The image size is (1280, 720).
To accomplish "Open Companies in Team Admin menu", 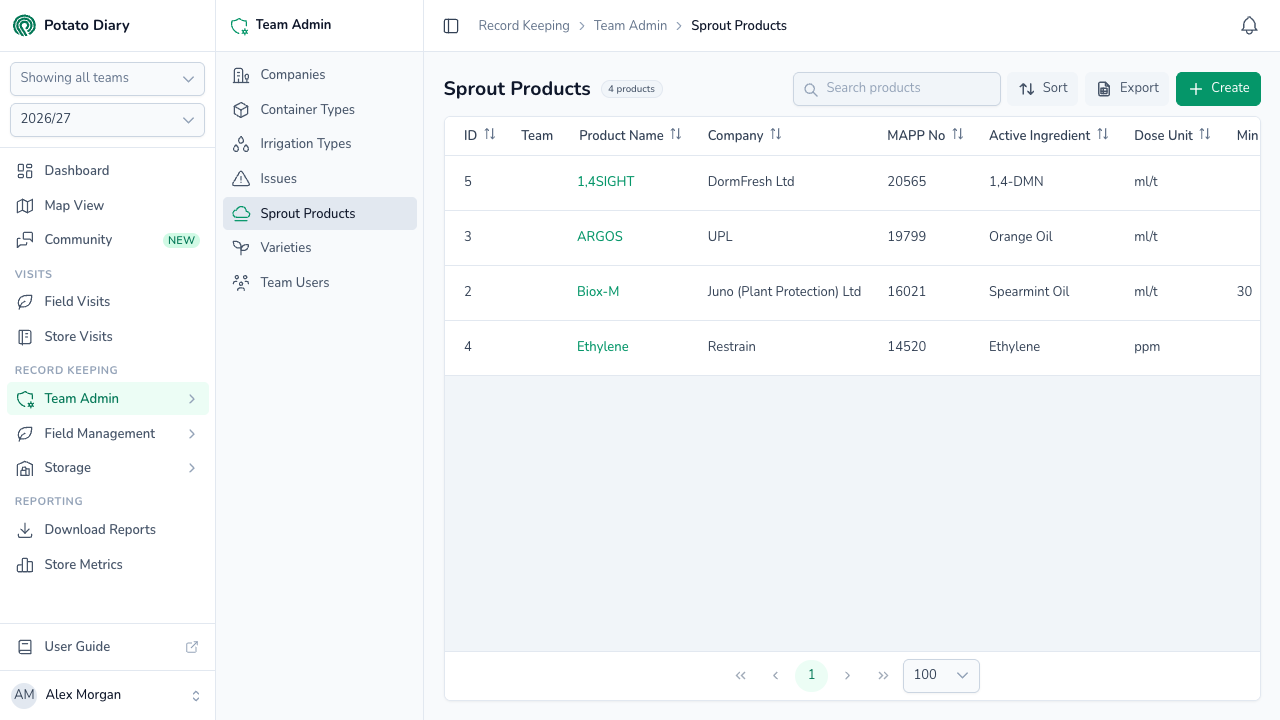I will coord(320,75).
